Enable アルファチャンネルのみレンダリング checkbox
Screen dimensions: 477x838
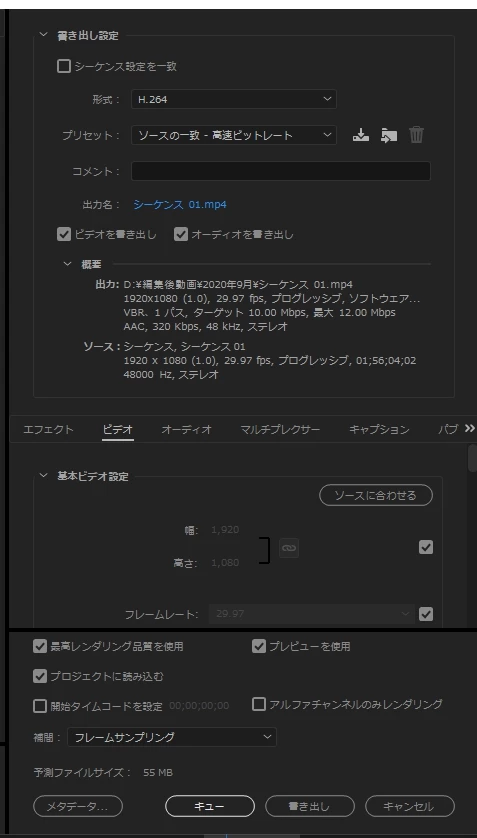click(x=259, y=704)
